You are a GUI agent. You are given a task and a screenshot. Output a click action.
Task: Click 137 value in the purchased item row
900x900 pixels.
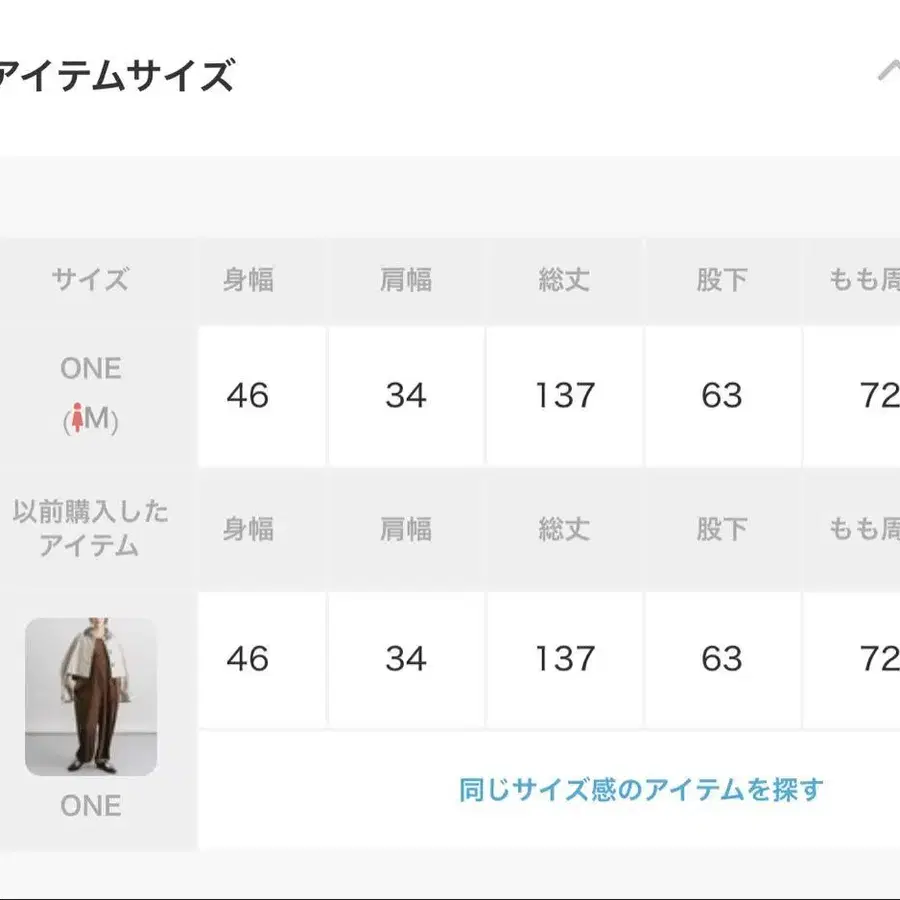coord(564,659)
